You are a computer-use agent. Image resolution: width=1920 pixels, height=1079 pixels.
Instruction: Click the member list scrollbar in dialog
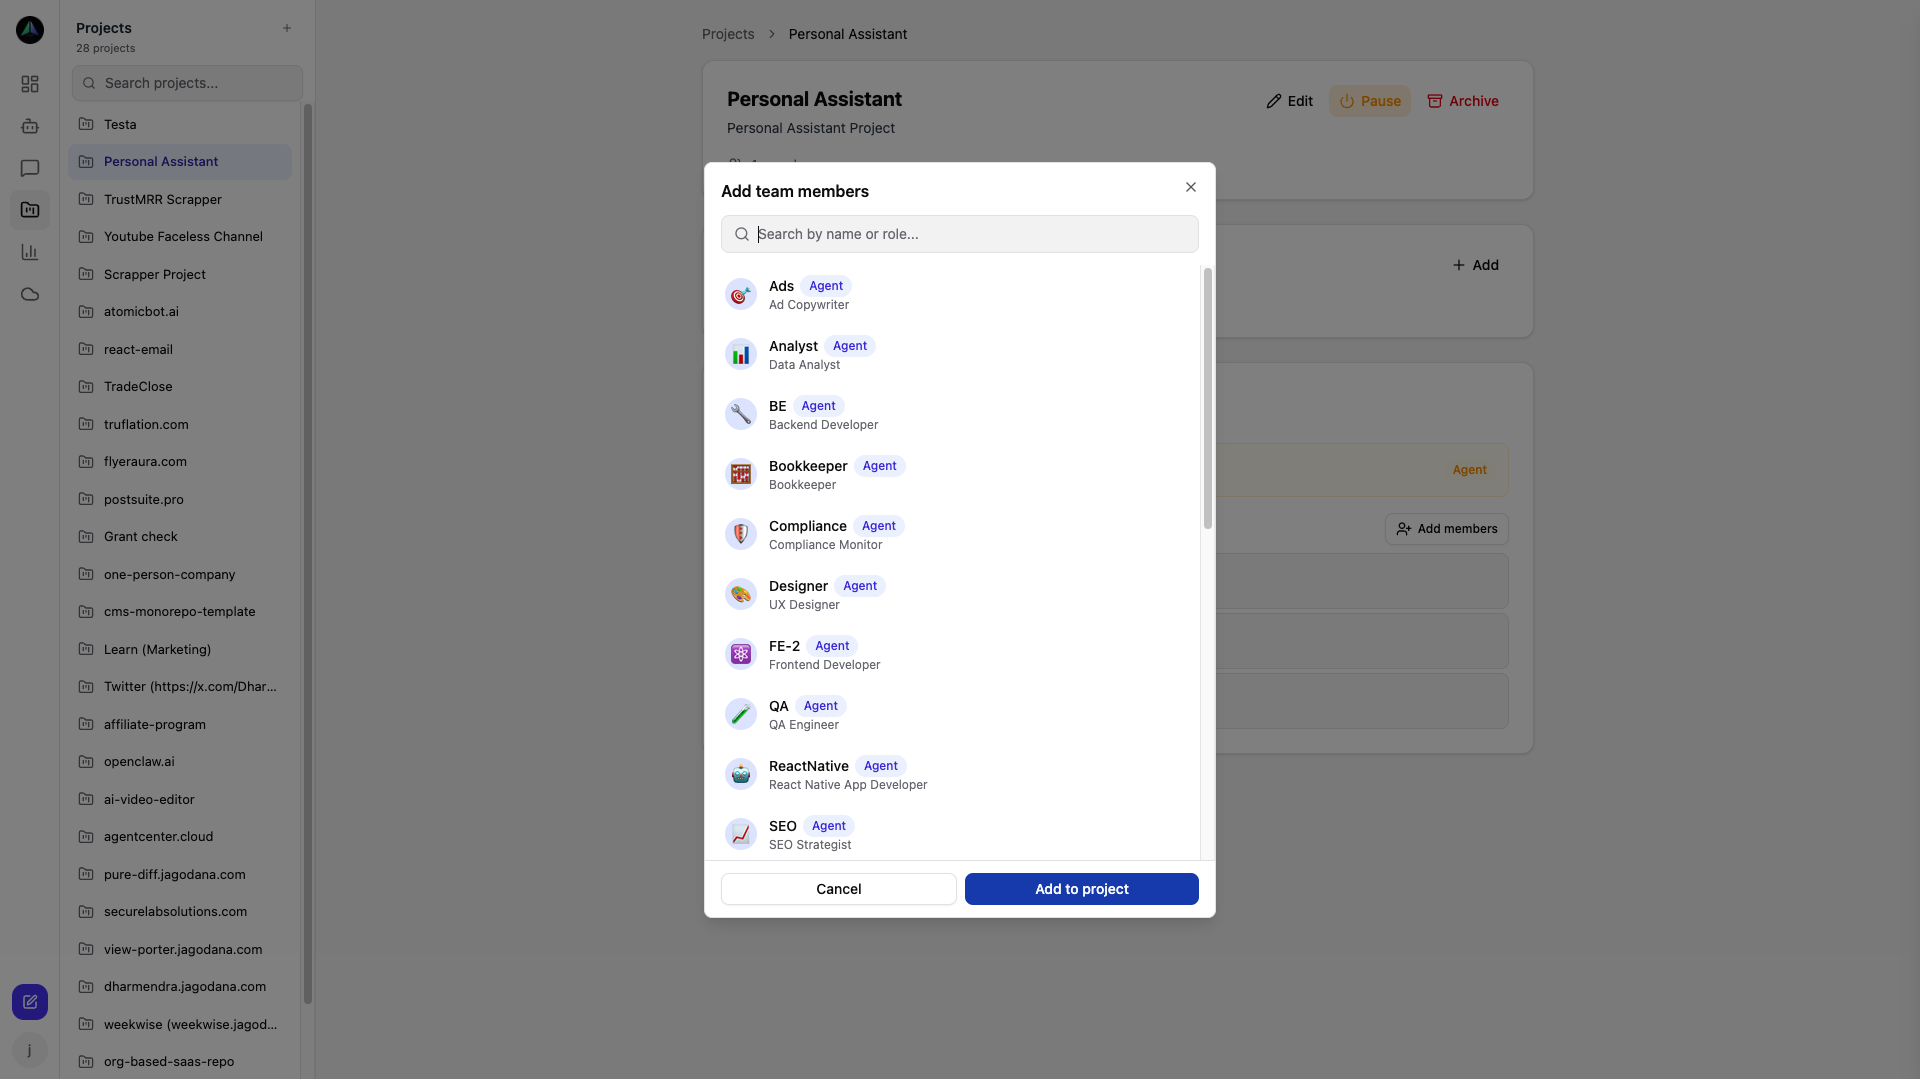point(1207,400)
